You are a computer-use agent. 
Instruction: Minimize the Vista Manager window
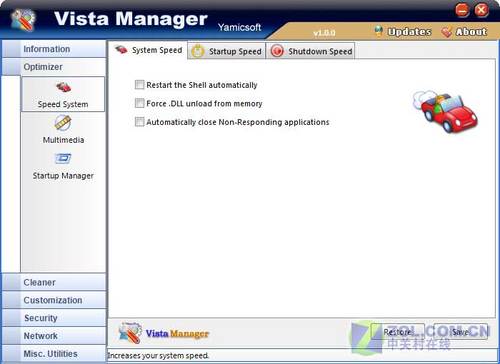(x=462, y=10)
